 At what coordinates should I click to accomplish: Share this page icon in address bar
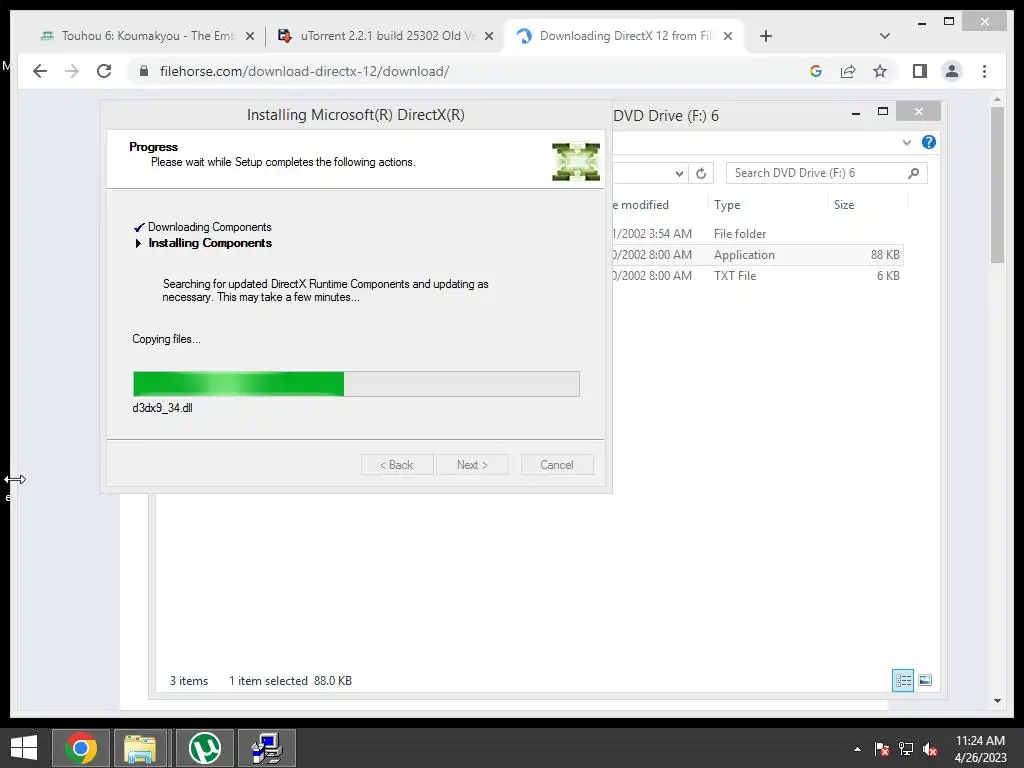(848, 71)
